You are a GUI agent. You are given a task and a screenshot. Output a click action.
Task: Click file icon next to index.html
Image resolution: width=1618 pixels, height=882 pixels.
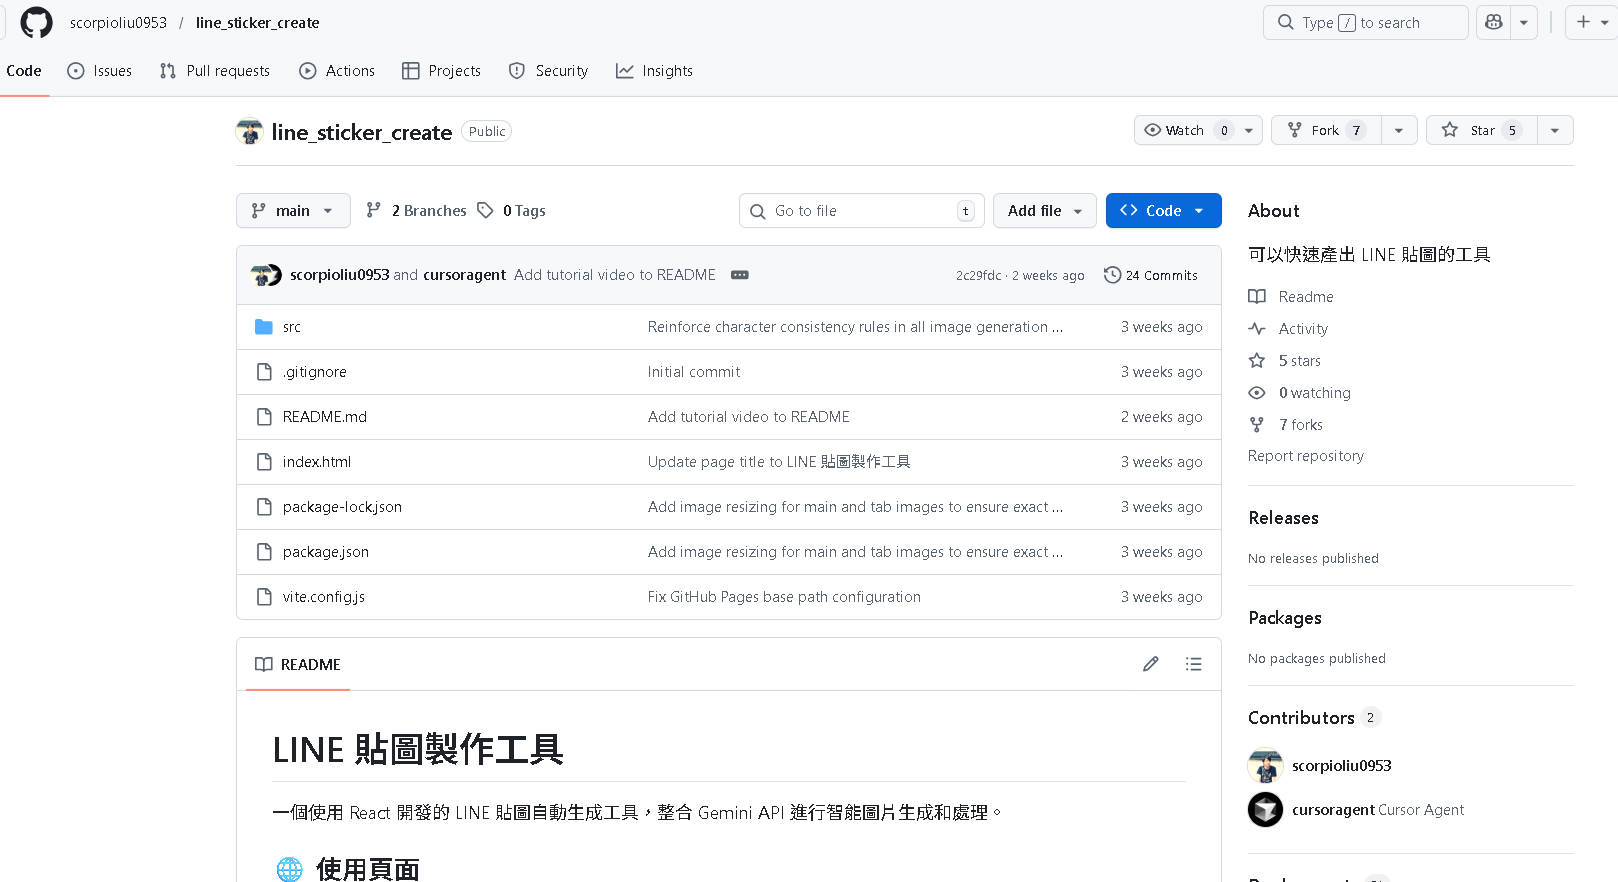pyautogui.click(x=264, y=462)
